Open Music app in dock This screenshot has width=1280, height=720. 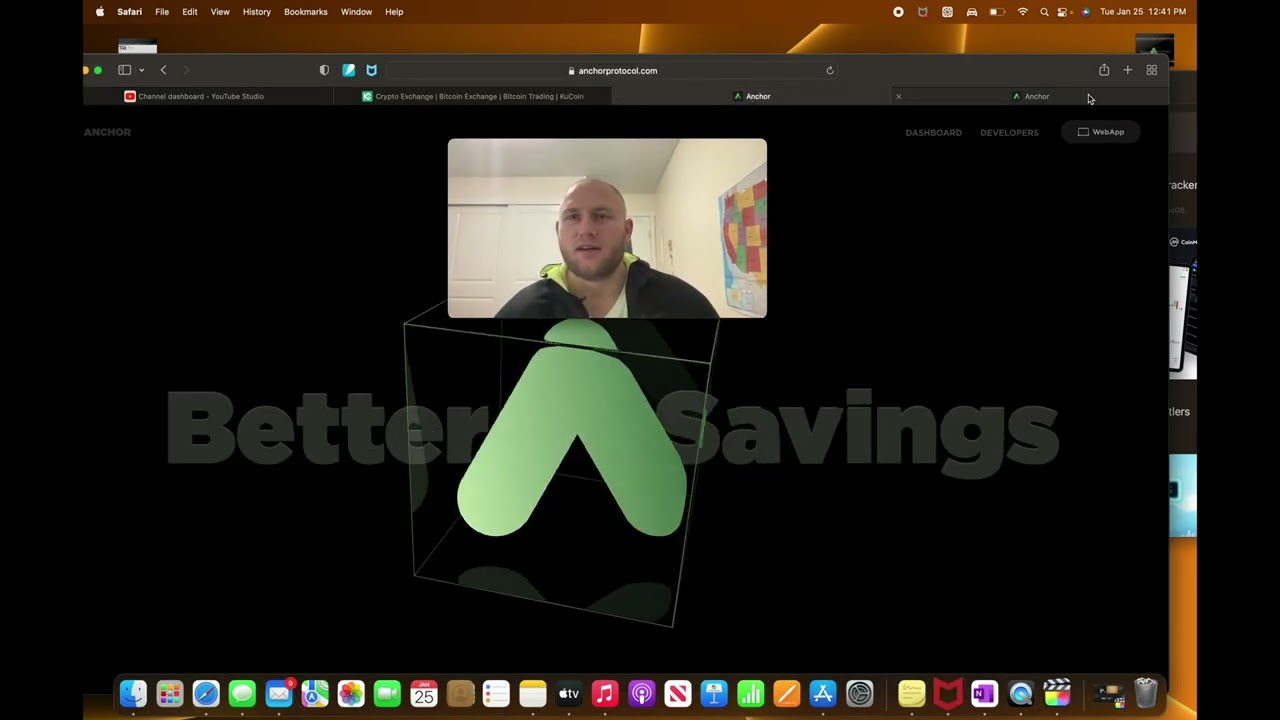pyautogui.click(x=605, y=694)
